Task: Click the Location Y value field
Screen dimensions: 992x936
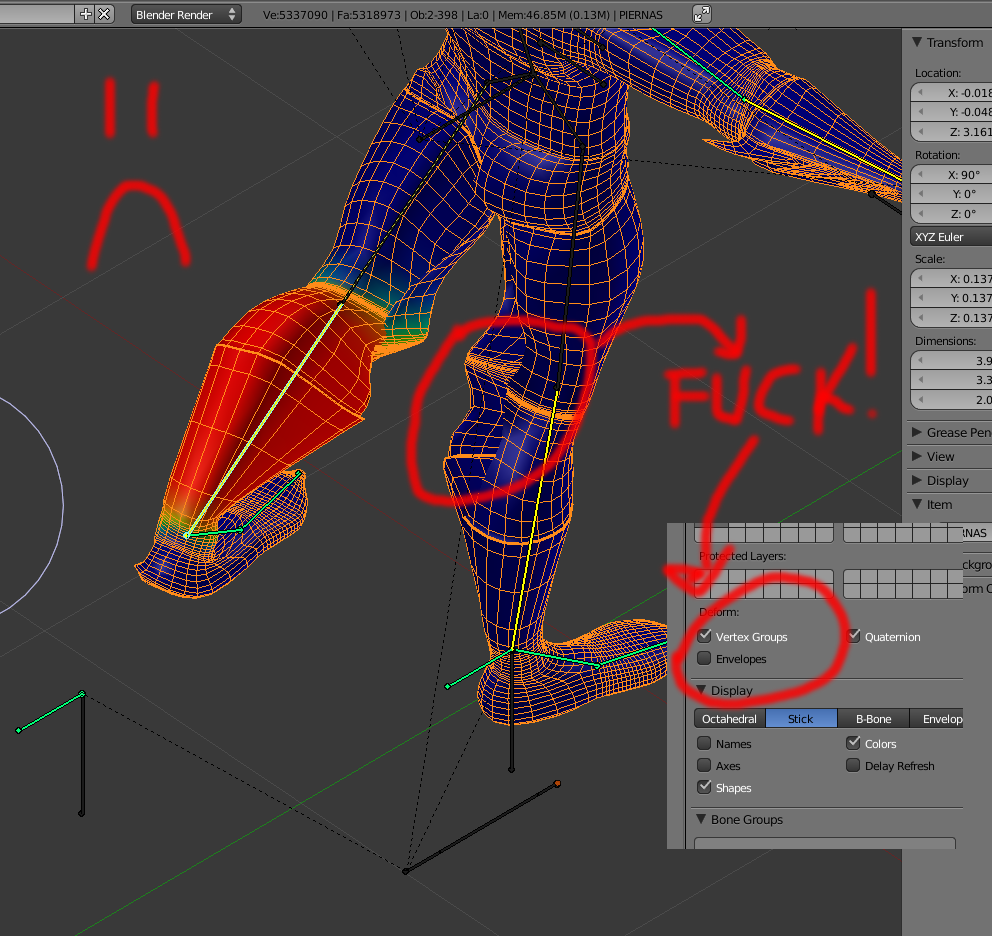Action: [951, 112]
